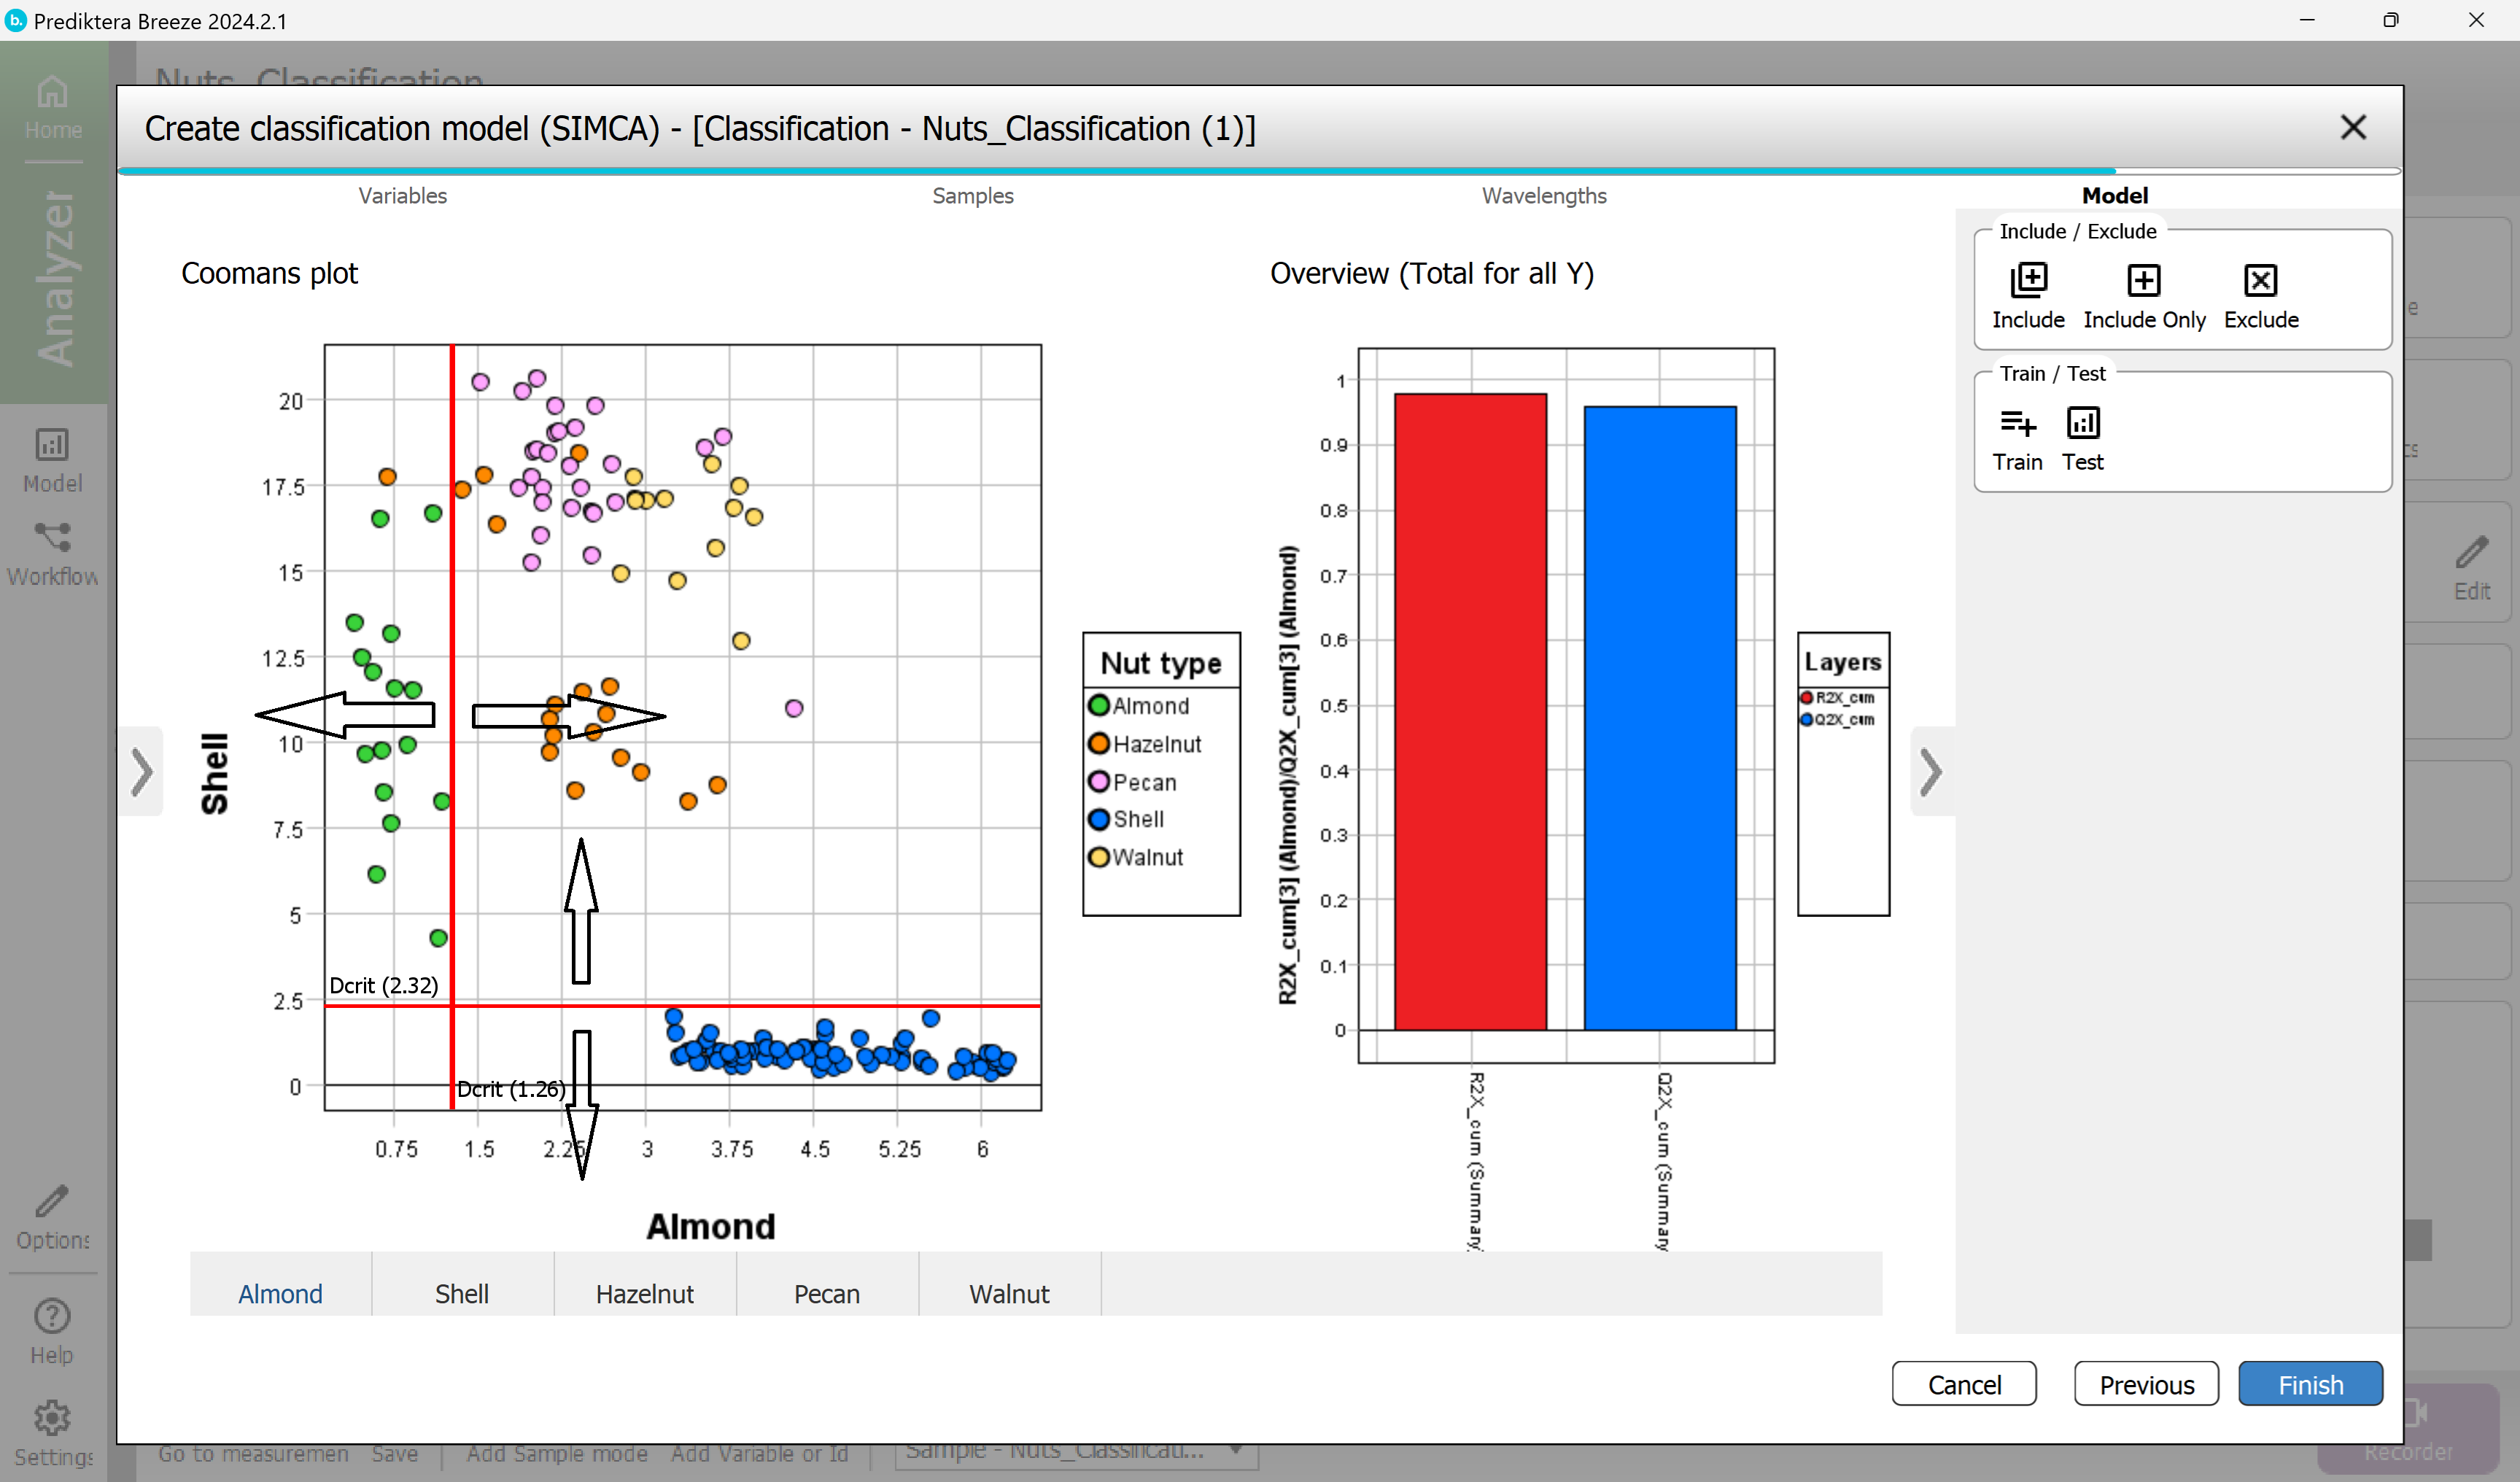Assign selection to Train set
This screenshot has height=1482, width=2520.
[x=2017, y=424]
